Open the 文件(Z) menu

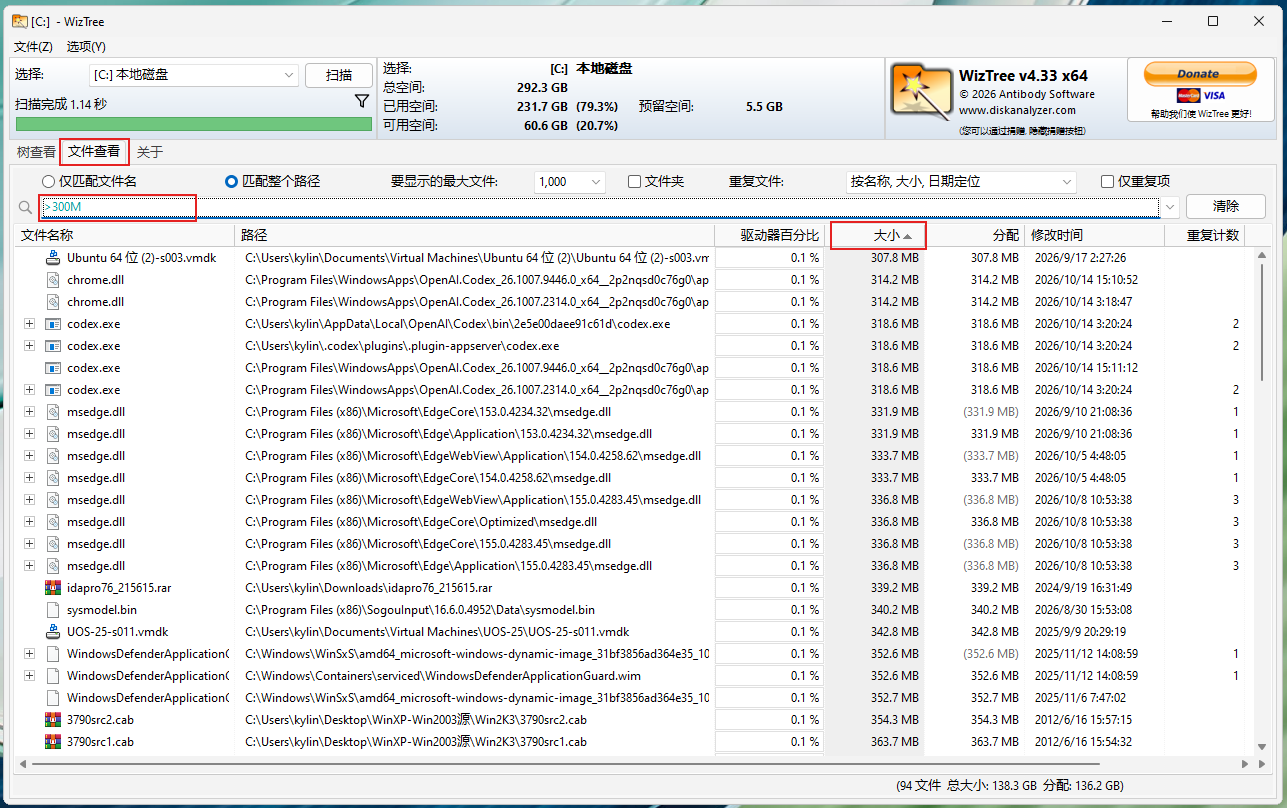(33, 46)
